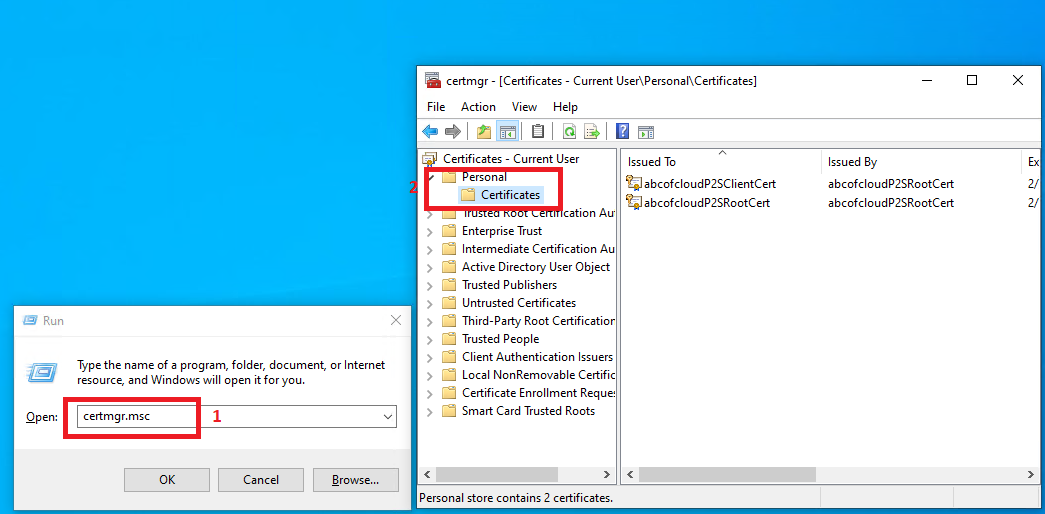Maximize the certmgr window
The image size is (1045, 514).
pyautogui.click(x=972, y=81)
